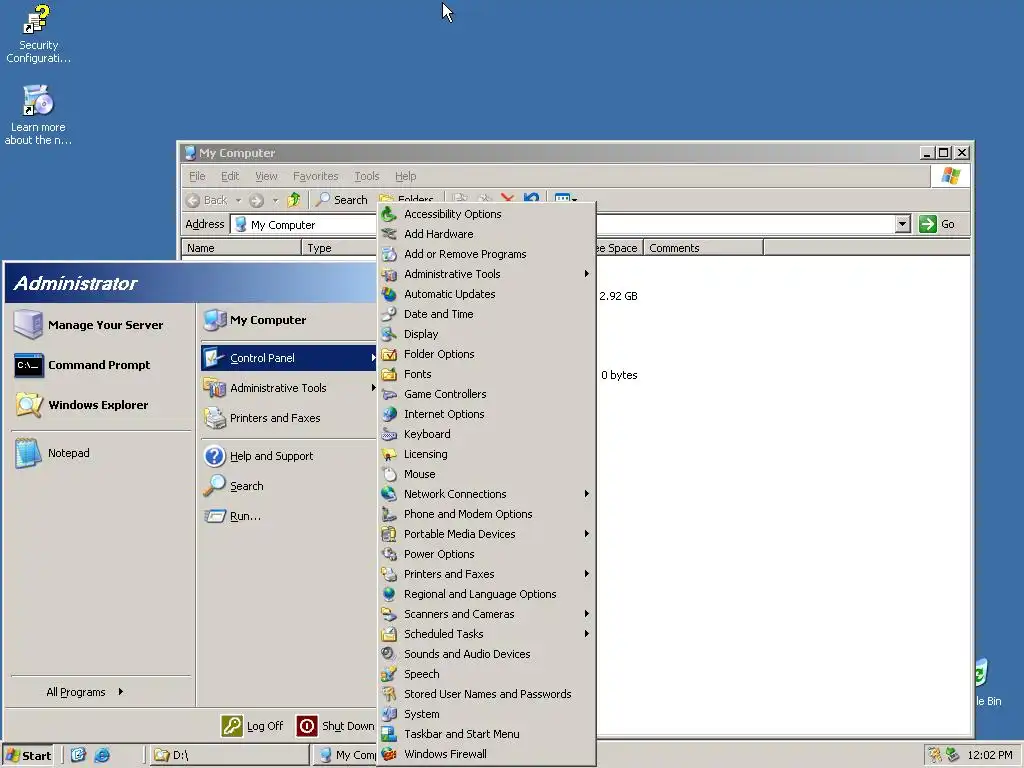1024x768 pixels.
Task: Open the File menu in My Computer
Action: [x=197, y=176]
